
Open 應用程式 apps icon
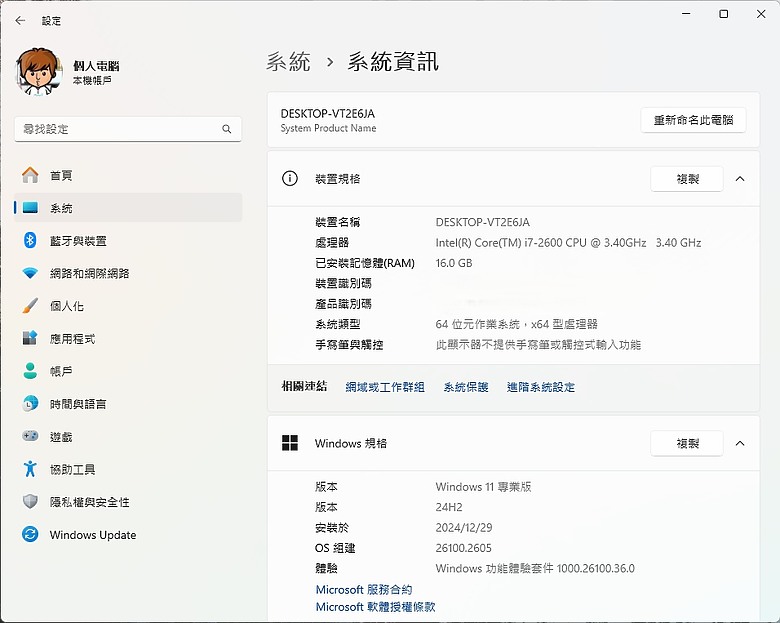pyautogui.click(x=30, y=338)
